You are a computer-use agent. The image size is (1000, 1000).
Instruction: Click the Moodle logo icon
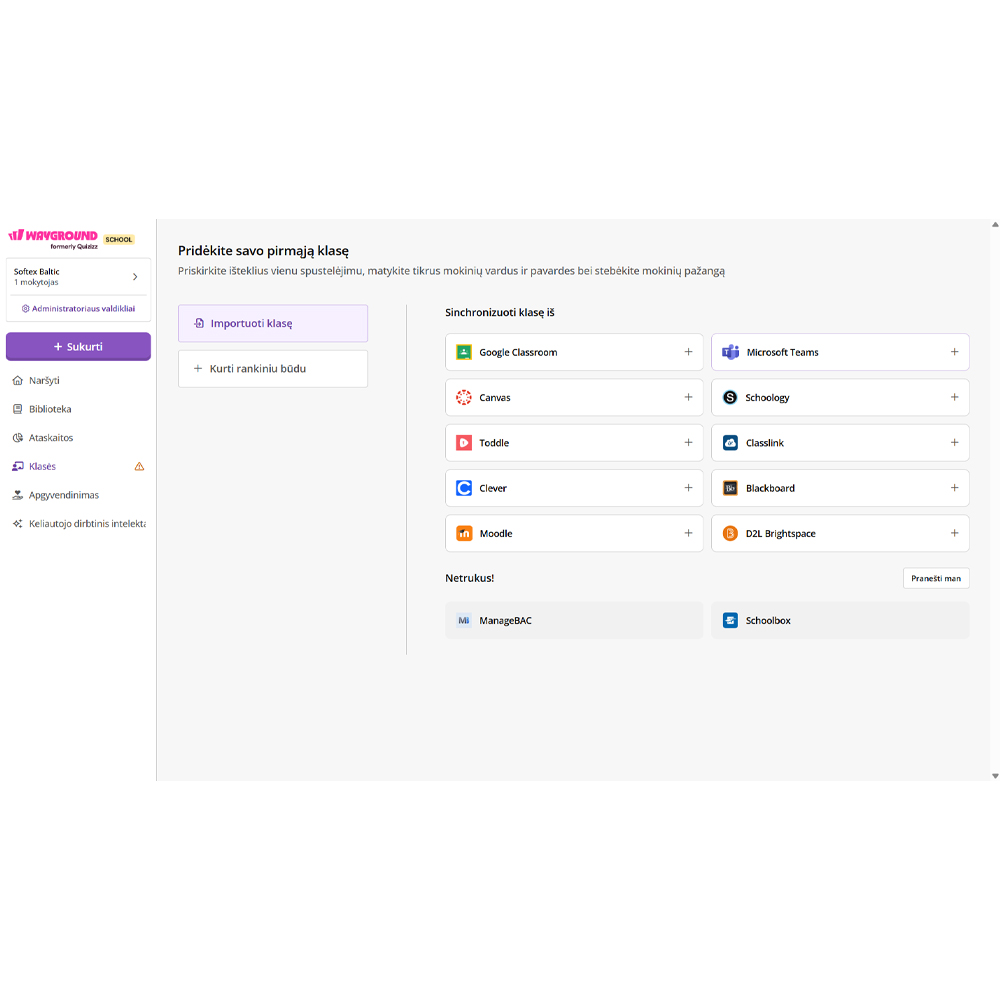[x=464, y=533]
